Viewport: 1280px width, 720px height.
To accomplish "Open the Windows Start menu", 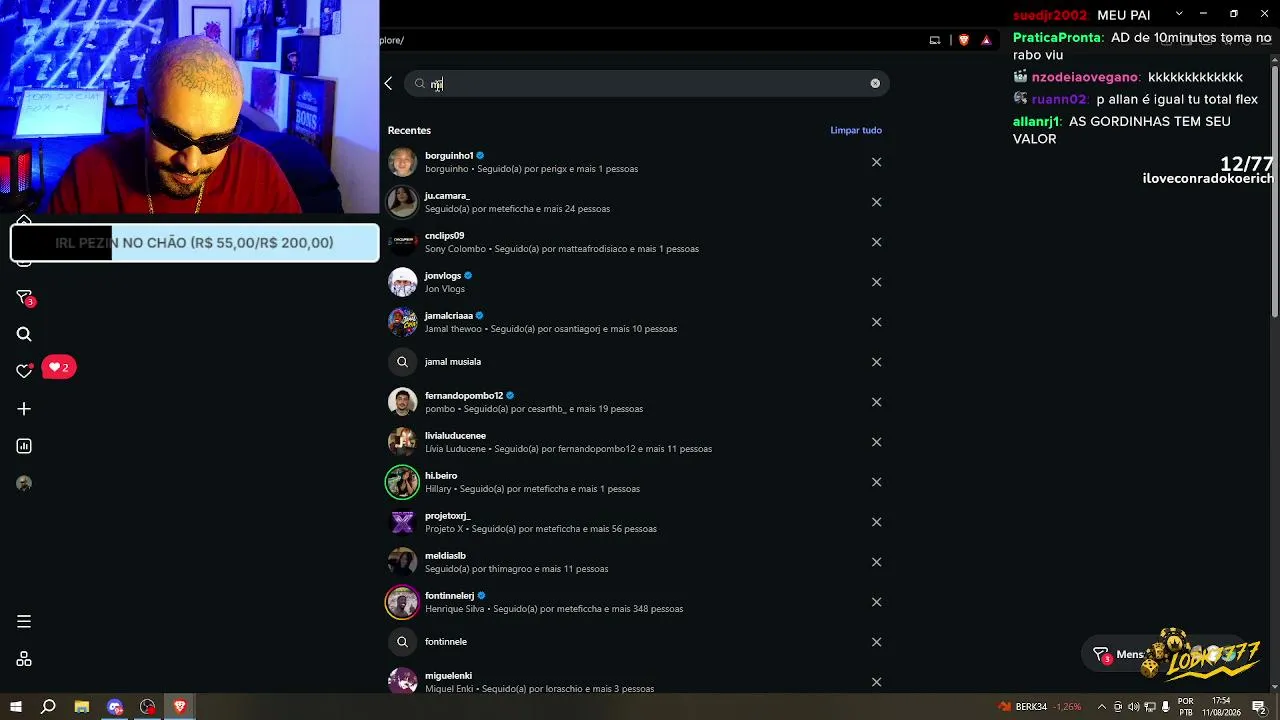I will [x=15, y=707].
